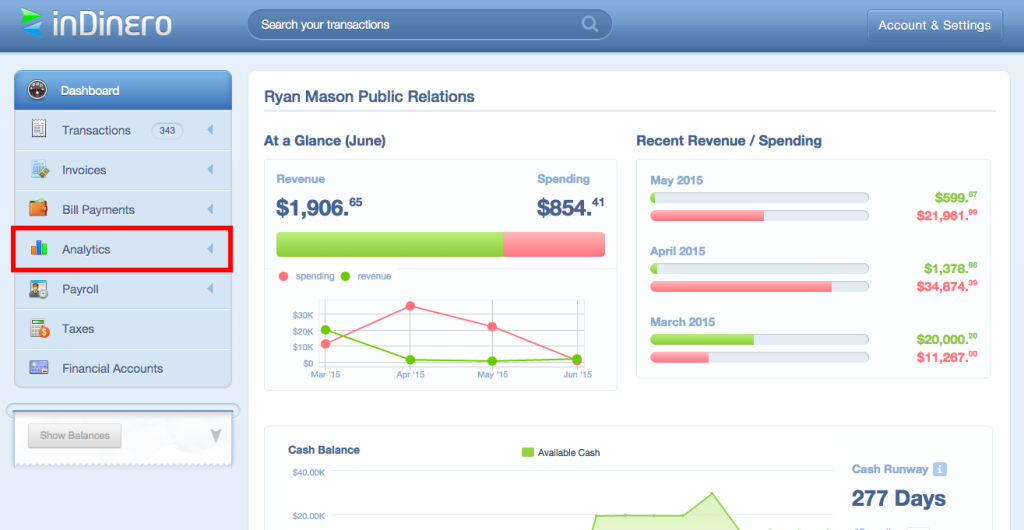Click the 277 Days runway value
1024x530 pixels.
point(899,499)
